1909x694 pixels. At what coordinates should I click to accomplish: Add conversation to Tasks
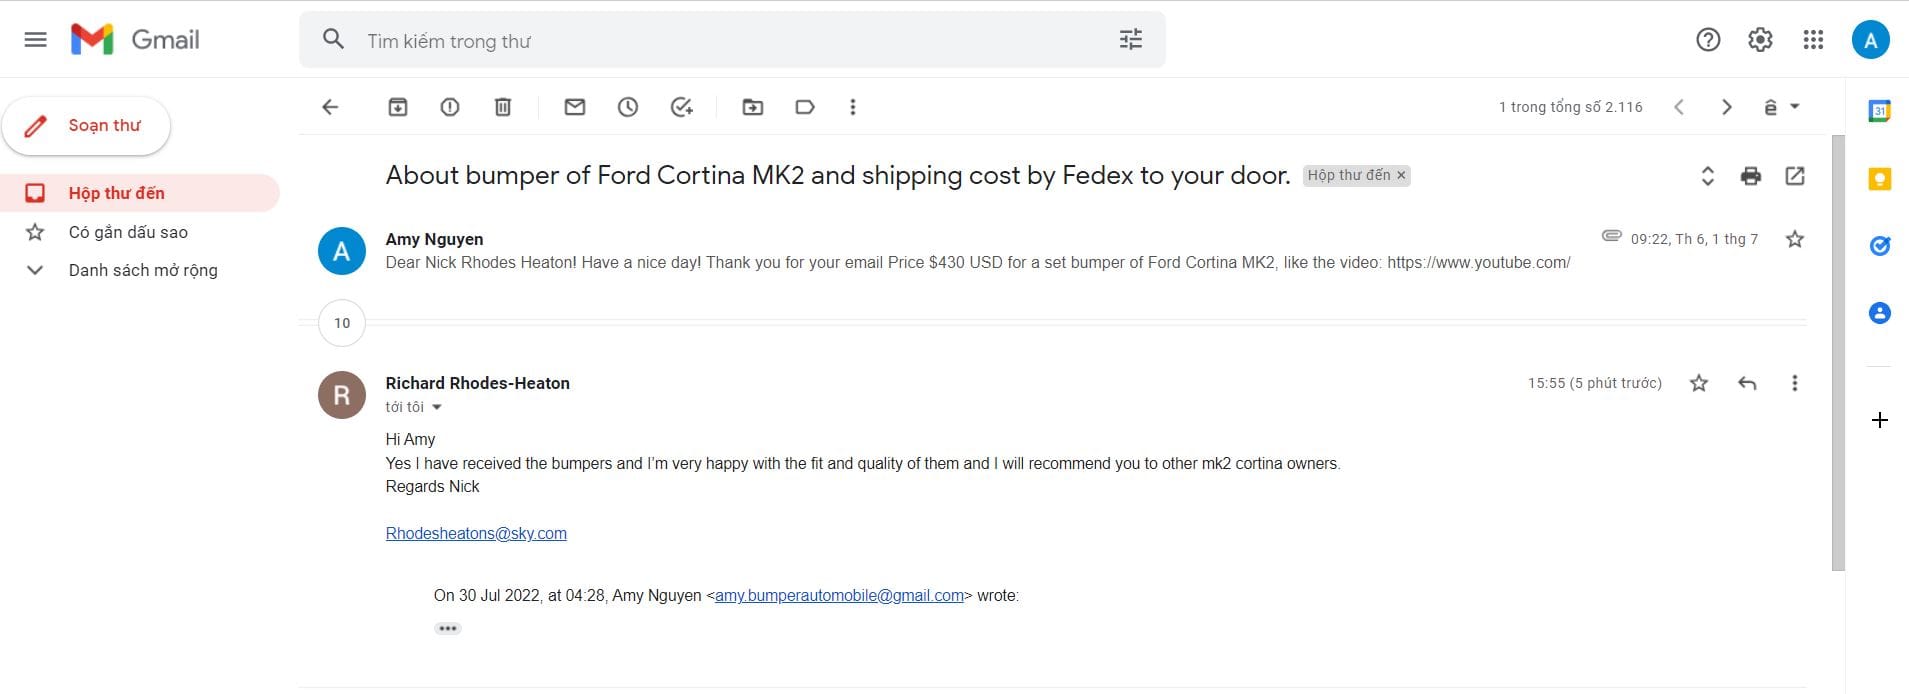(x=682, y=107)
